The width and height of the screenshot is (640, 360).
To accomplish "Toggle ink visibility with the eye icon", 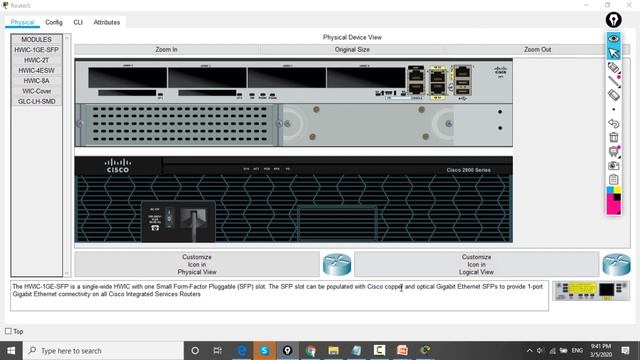I will pyautogui.click(x=613, y=39).
